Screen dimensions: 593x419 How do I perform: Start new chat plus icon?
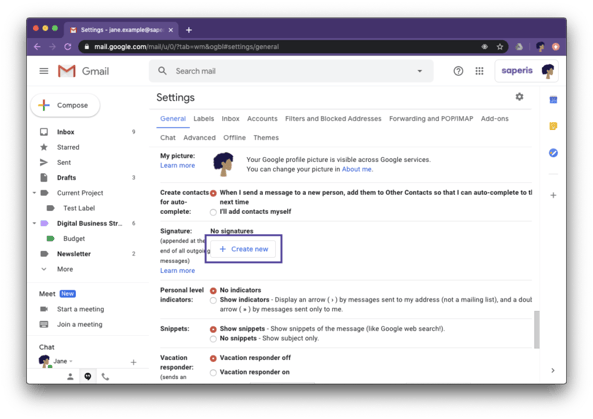click(x=134, y=362)
